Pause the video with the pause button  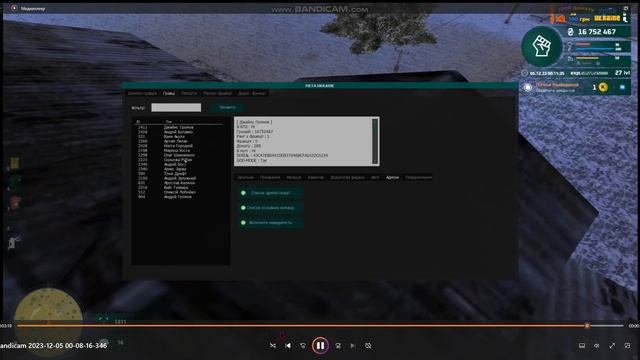pos(320,346)
